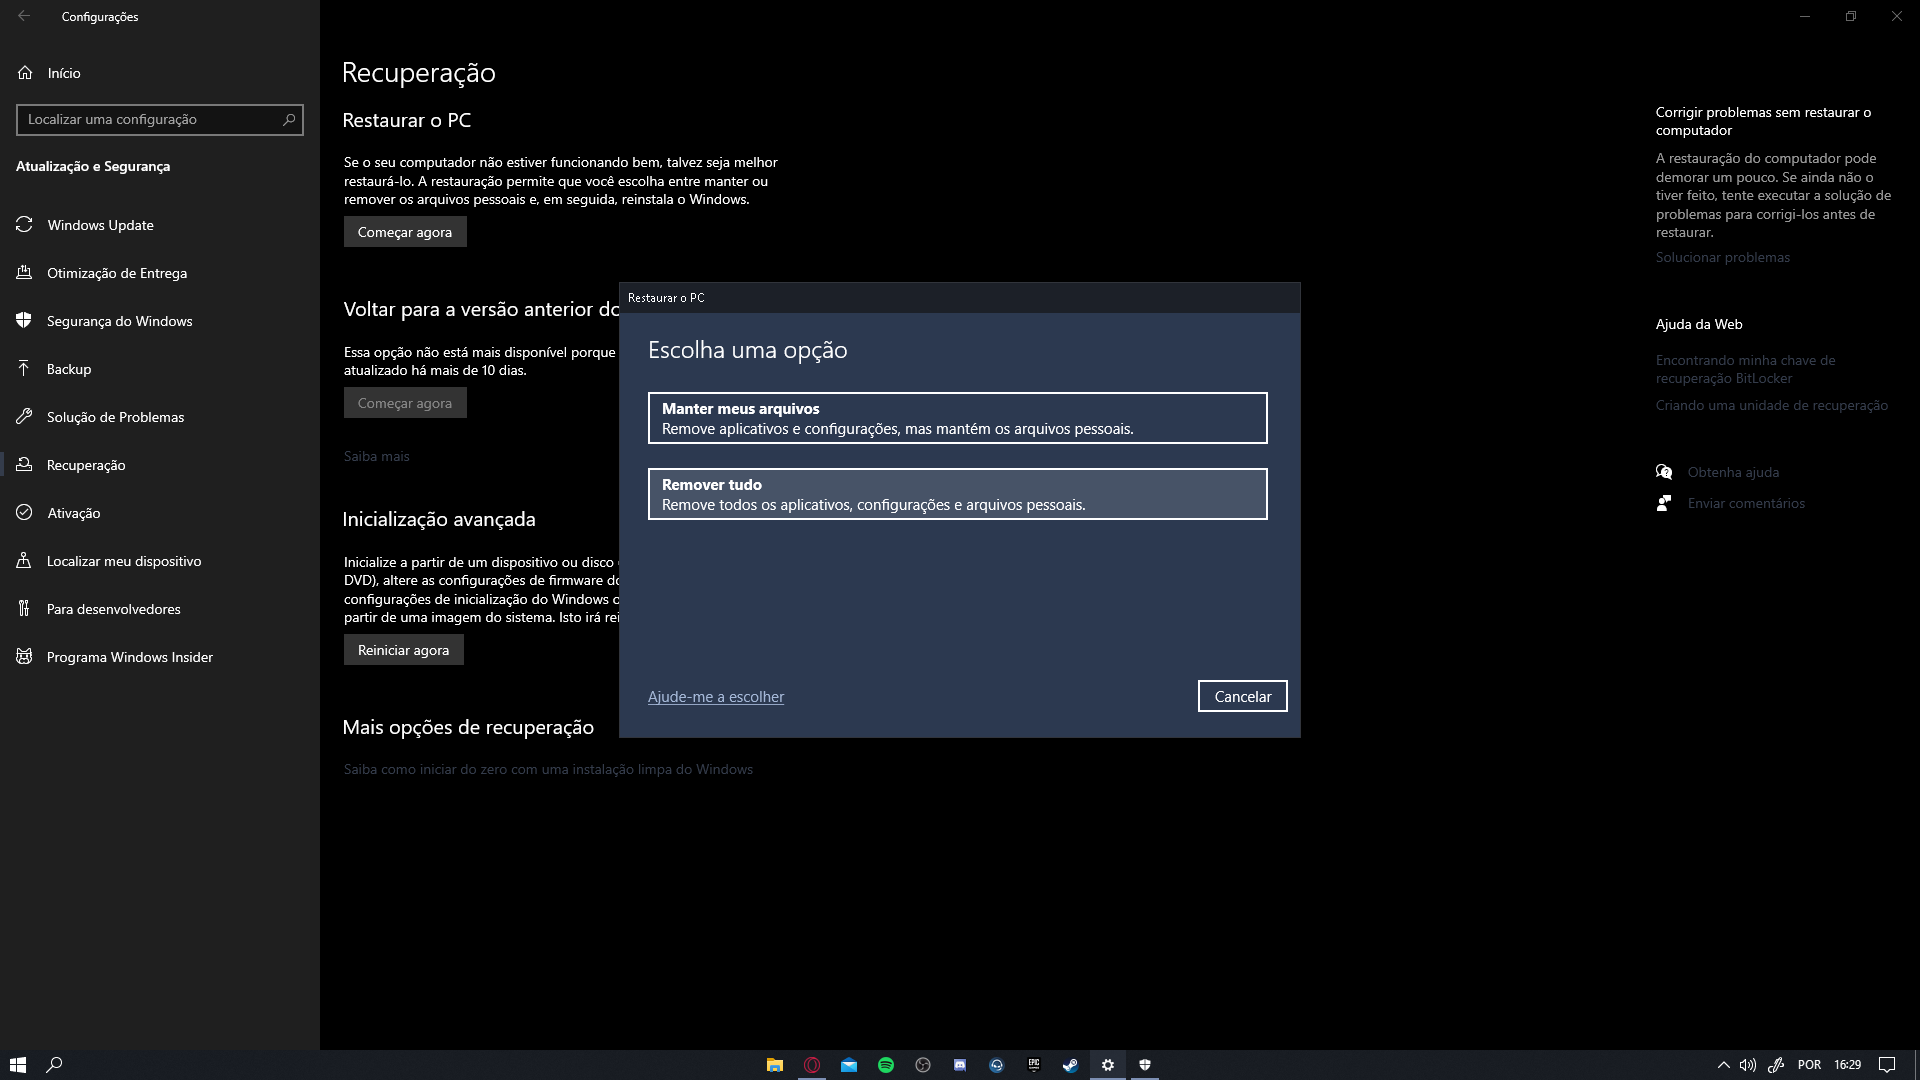The width and height of the screenshot is (1920, 1080).
Task: Open the Windows Start menu
Action: (x=18, y=1065)
